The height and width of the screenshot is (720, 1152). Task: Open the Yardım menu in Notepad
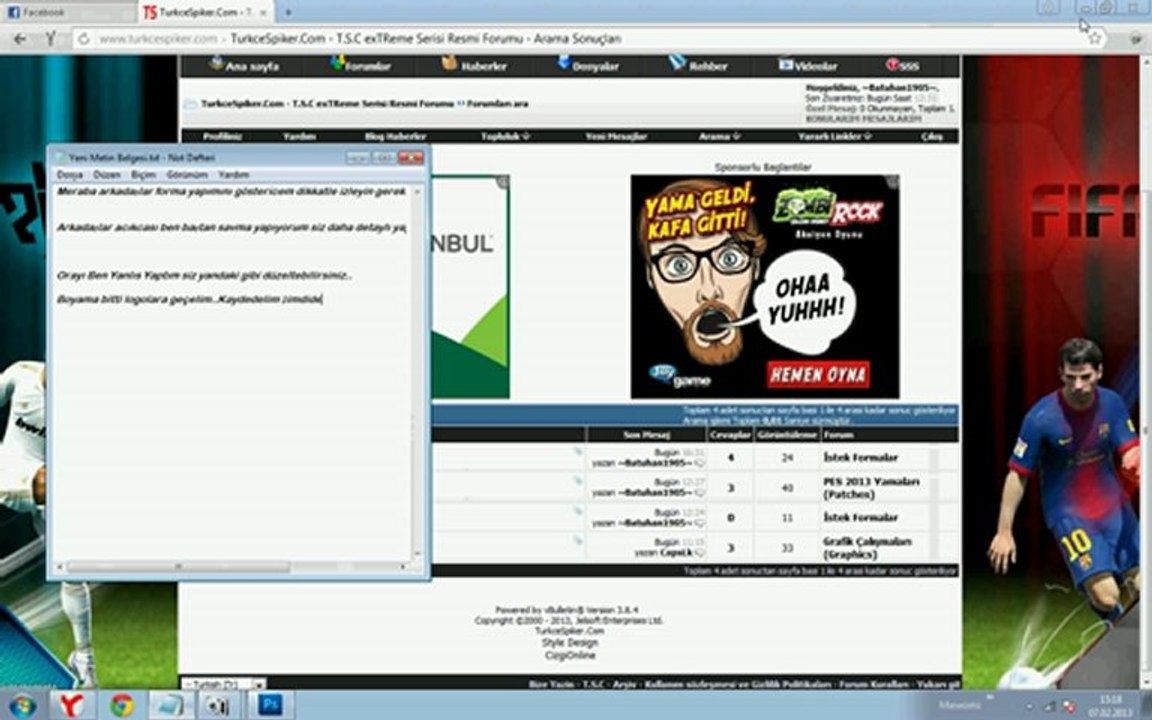point(234,175)
